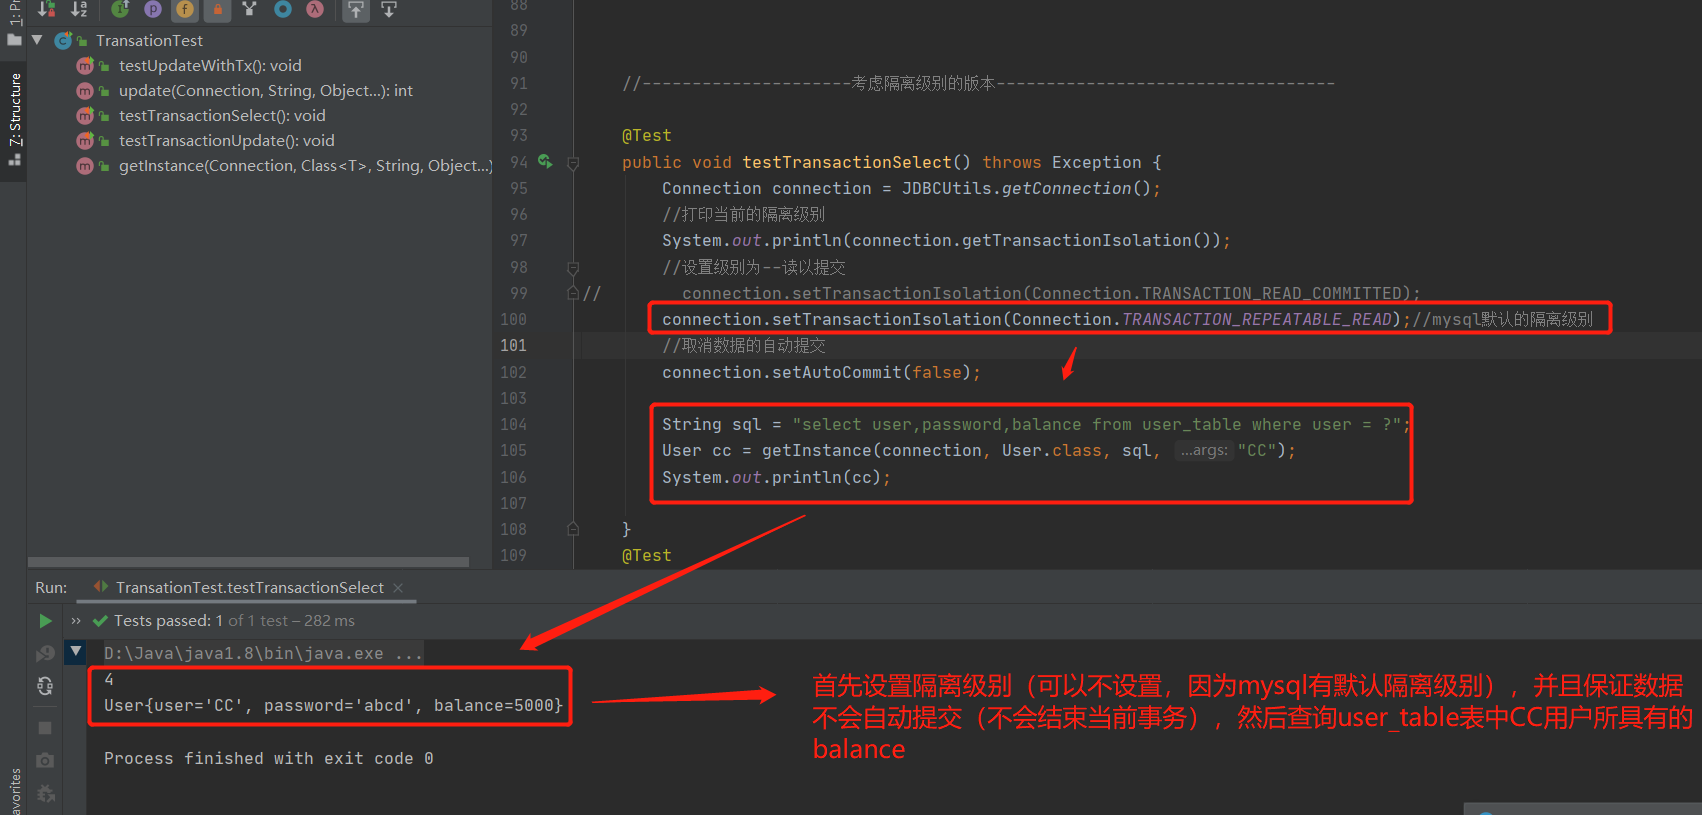This screenshot has height=815, width=1702.
Task: Collapse method fold marker at line 94
Action: (573, 163)
